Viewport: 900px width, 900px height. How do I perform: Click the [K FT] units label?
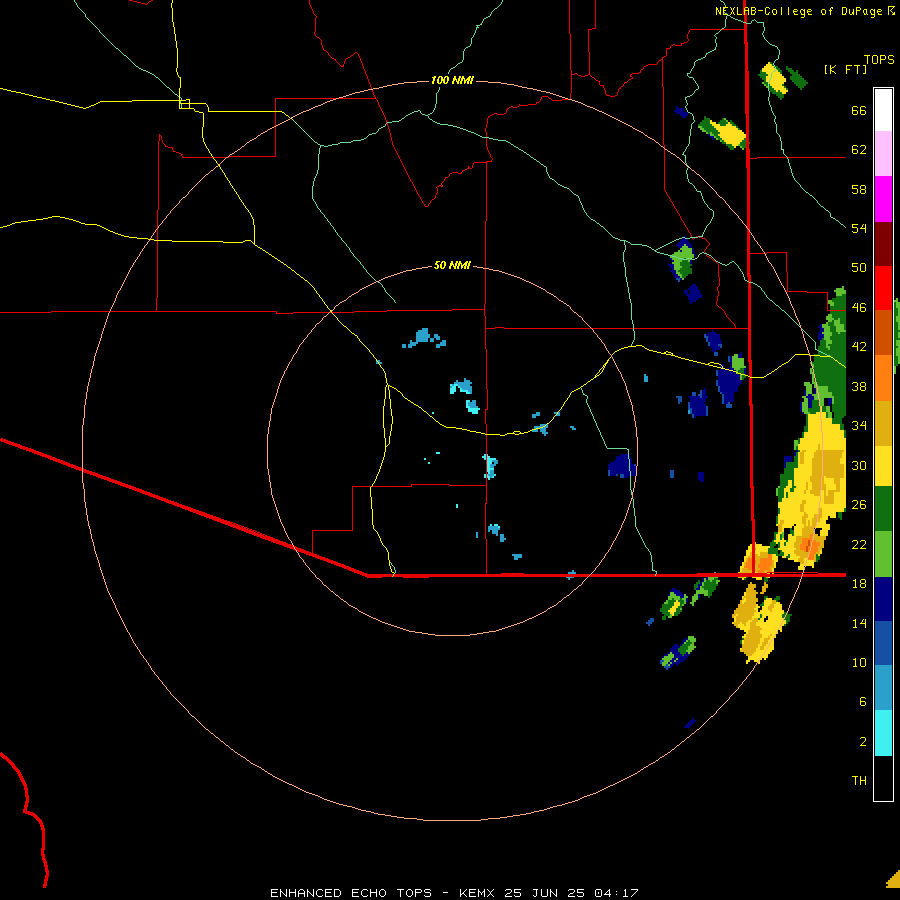tap(845, 69)
